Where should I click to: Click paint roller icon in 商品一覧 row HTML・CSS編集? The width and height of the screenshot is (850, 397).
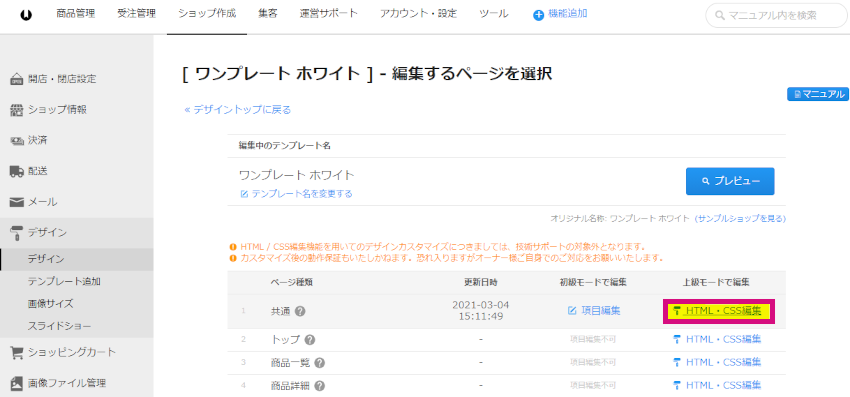point(677,362)
